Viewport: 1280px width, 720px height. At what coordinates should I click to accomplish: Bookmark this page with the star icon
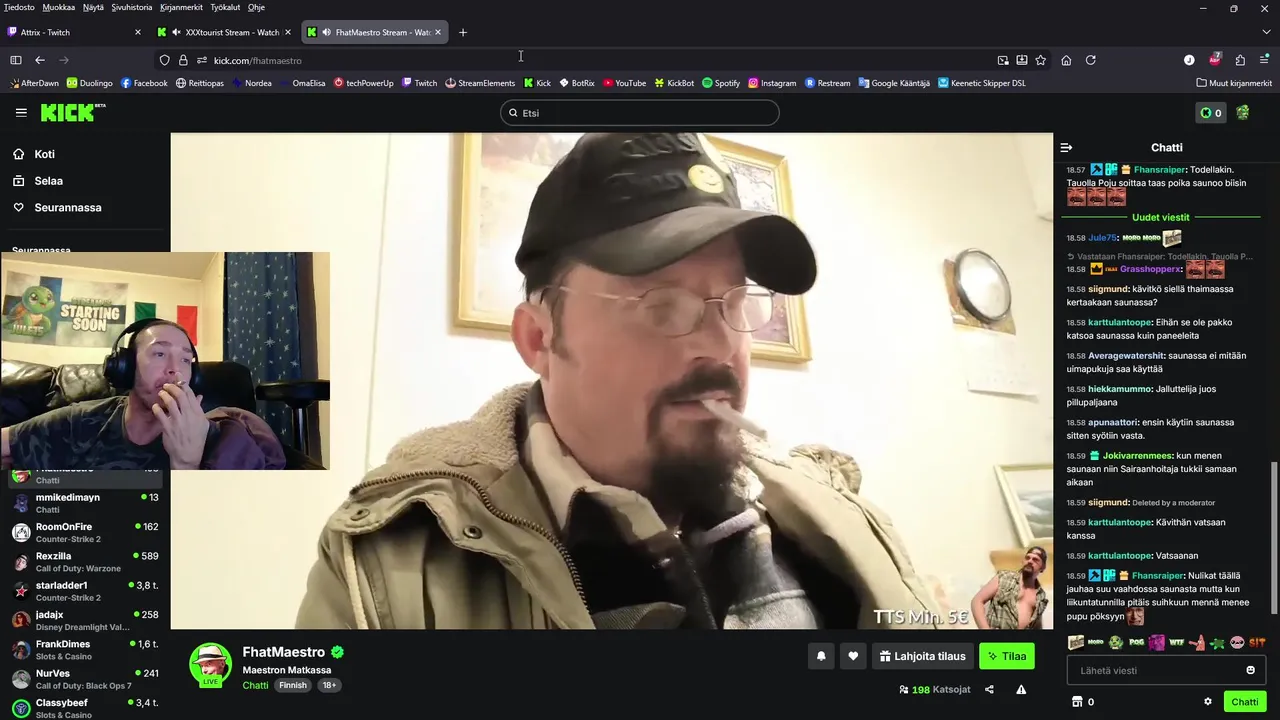(1041, 60)
